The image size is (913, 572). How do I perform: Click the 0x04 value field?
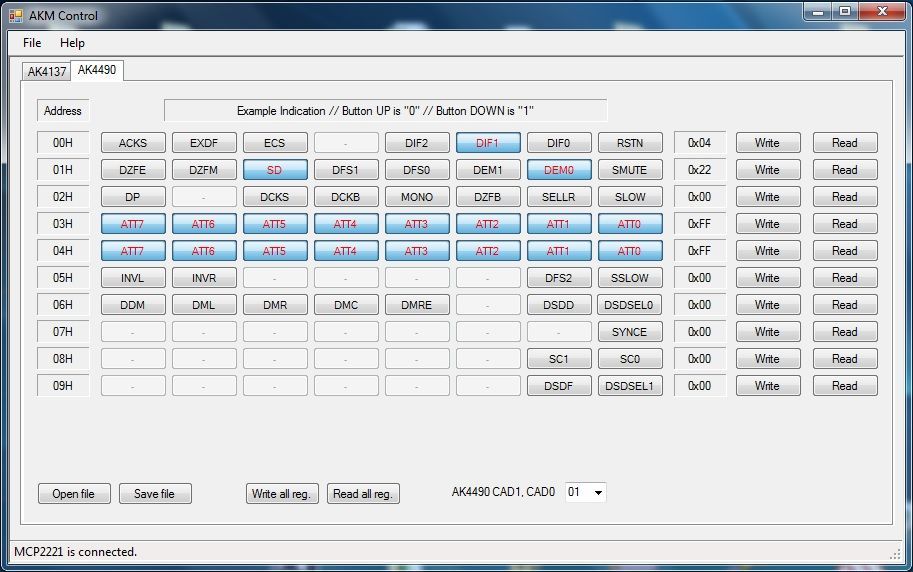(700, 143)
